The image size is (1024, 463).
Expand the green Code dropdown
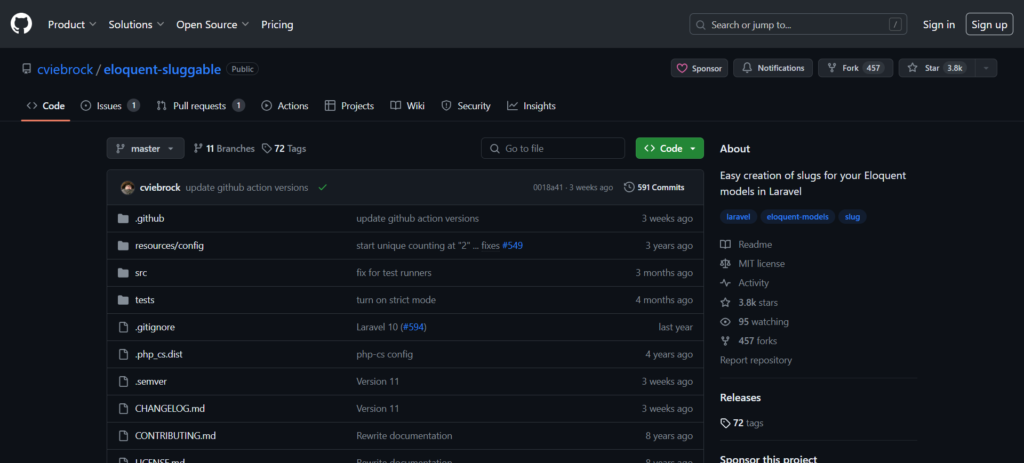point(669,148)
